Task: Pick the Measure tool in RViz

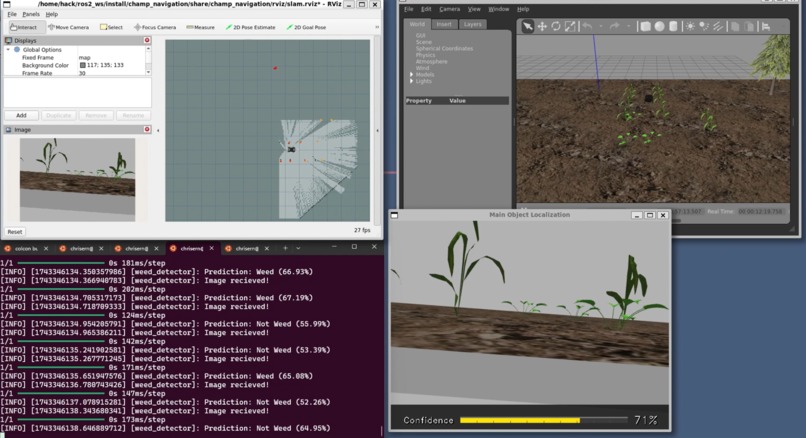Action: [200, 27]
